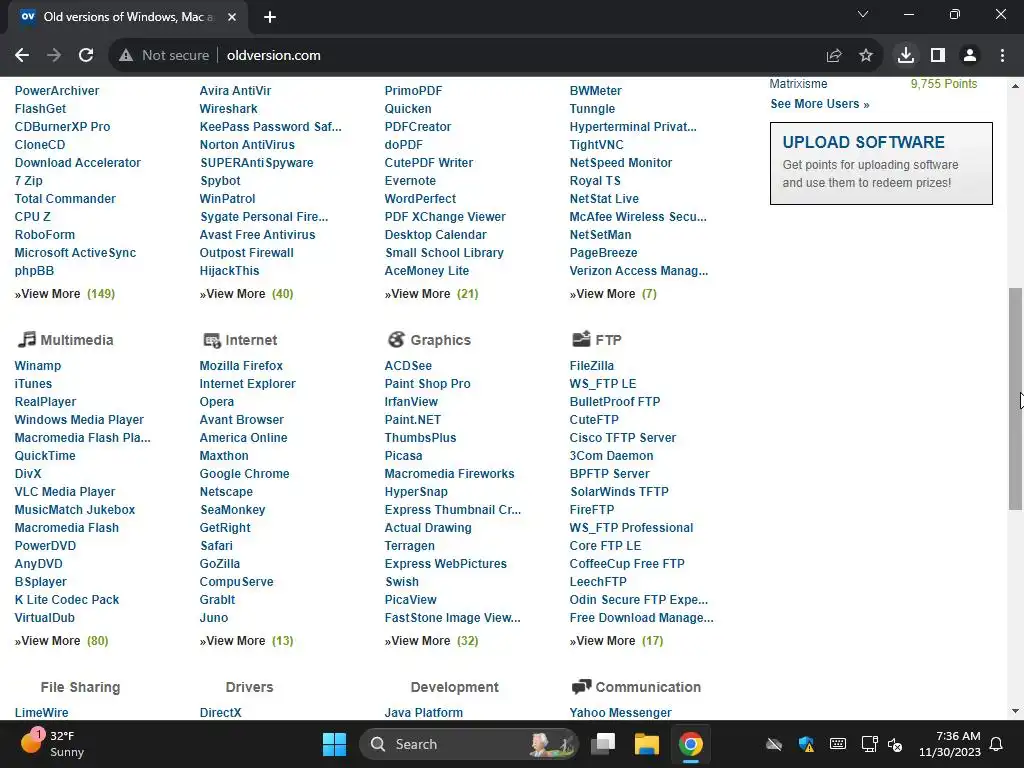Click the scrollbar up arrow

pyautogui.click(x=1015, y=86)
